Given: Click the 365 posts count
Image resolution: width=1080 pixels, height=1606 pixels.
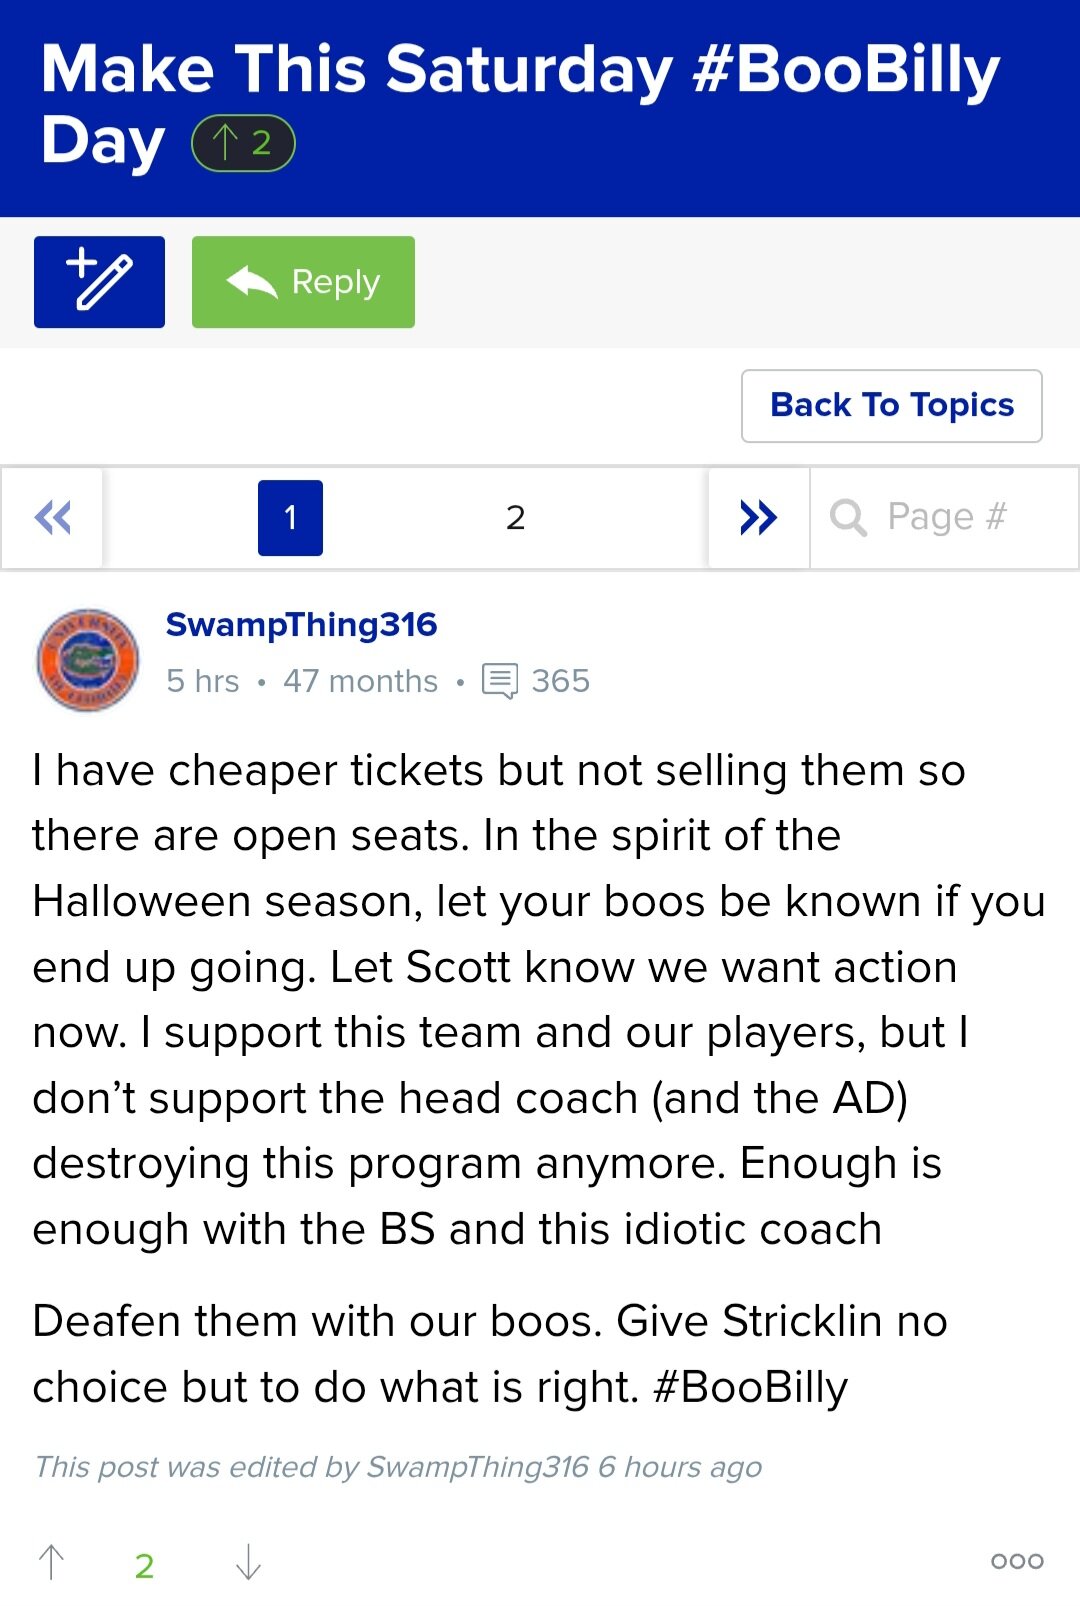Looking at the screenshot, I should 560,681.
